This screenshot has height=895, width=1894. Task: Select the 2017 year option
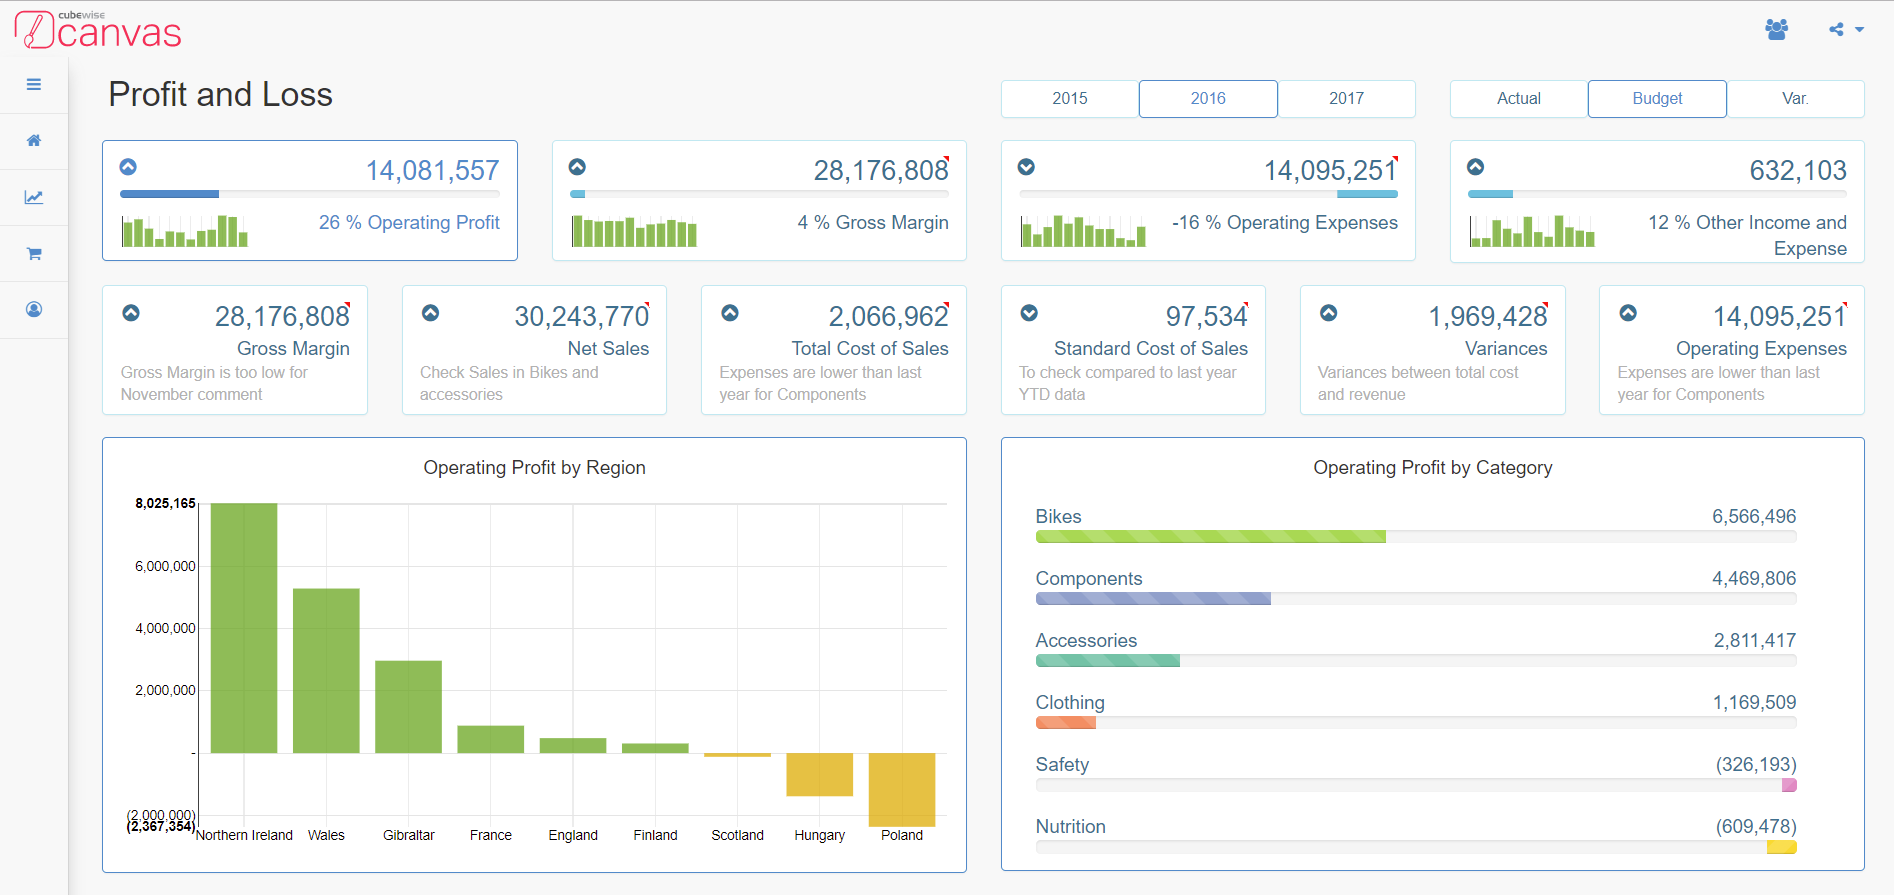(1346, 99)
